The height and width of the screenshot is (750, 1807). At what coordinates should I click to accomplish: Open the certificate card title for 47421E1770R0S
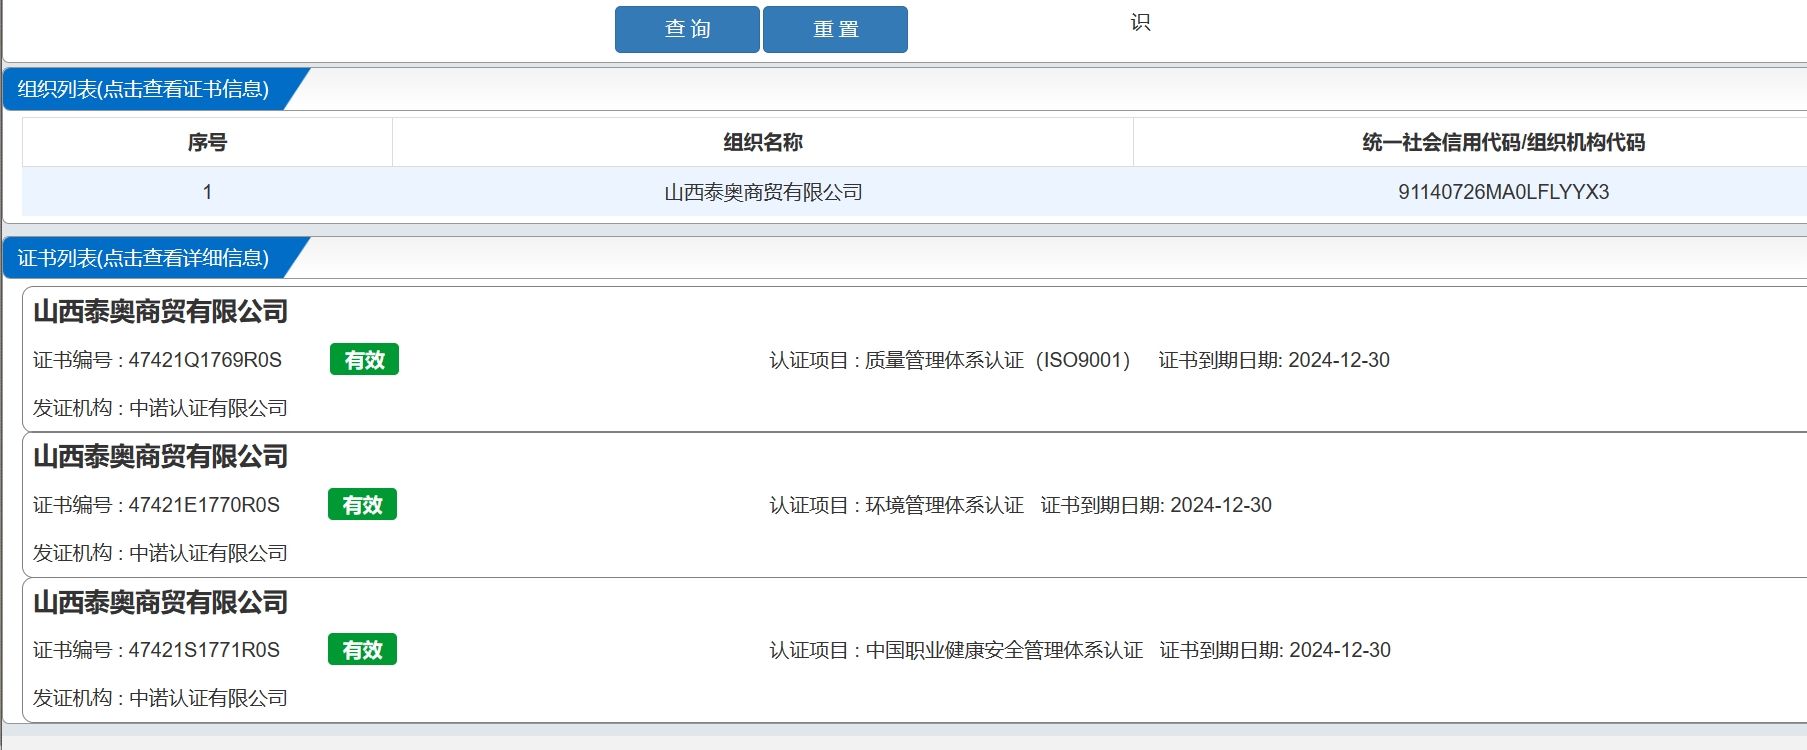160,457
